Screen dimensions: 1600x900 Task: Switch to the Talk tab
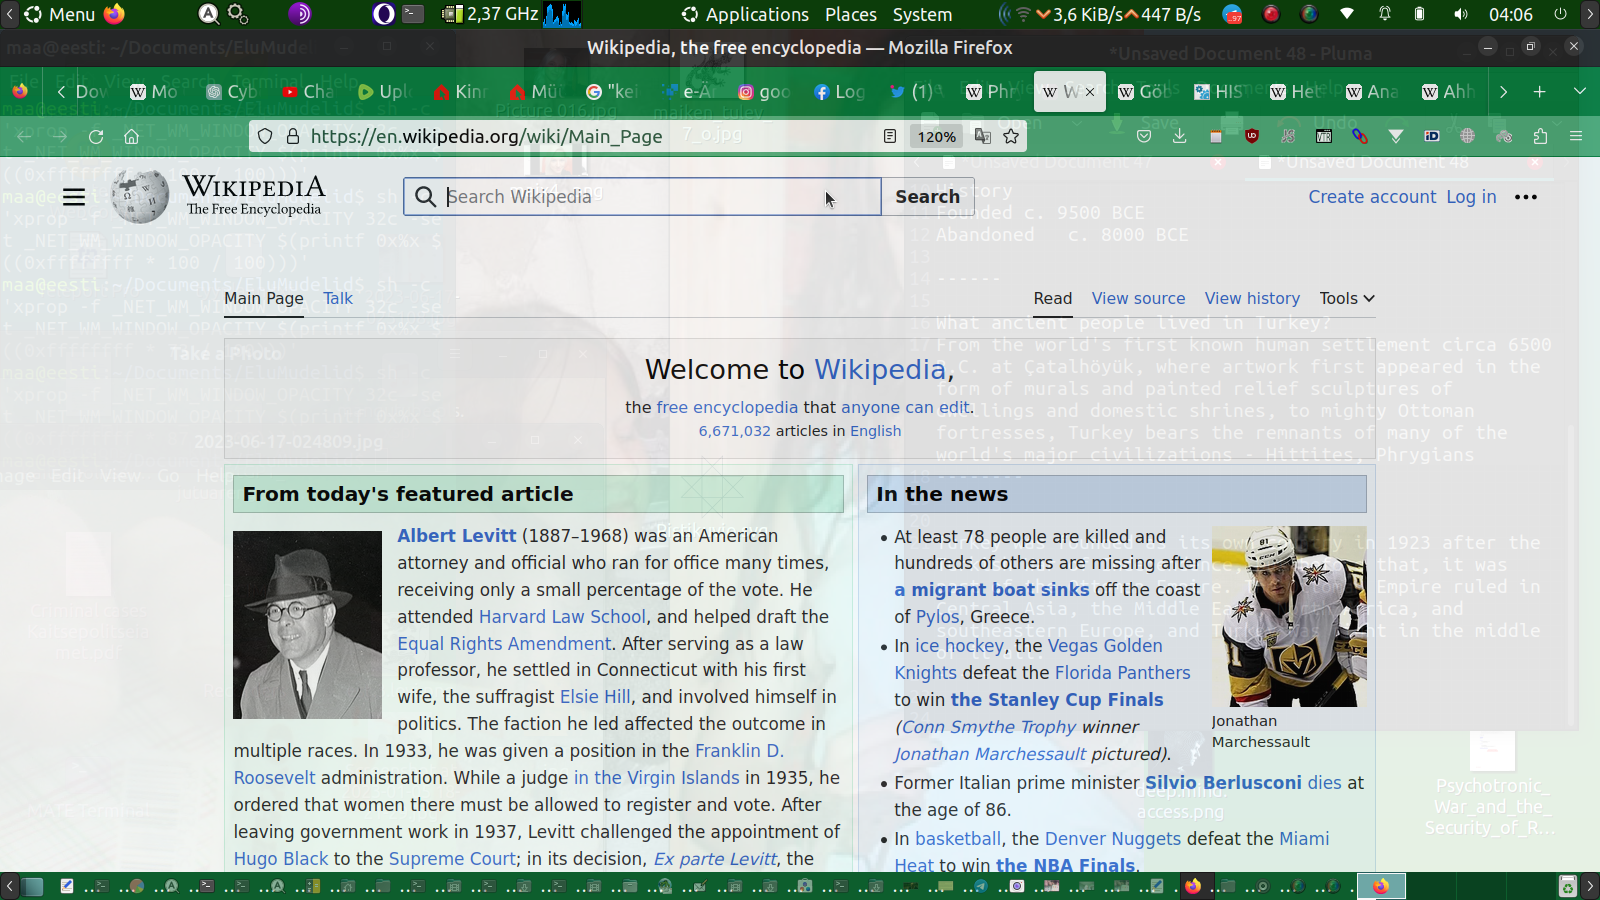[338, 298]
